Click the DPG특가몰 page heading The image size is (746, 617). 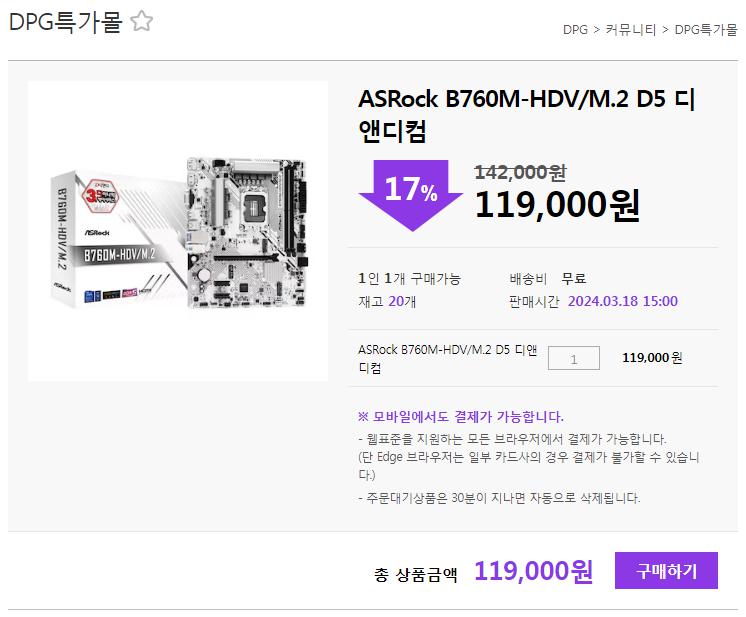tap(66, 22)
